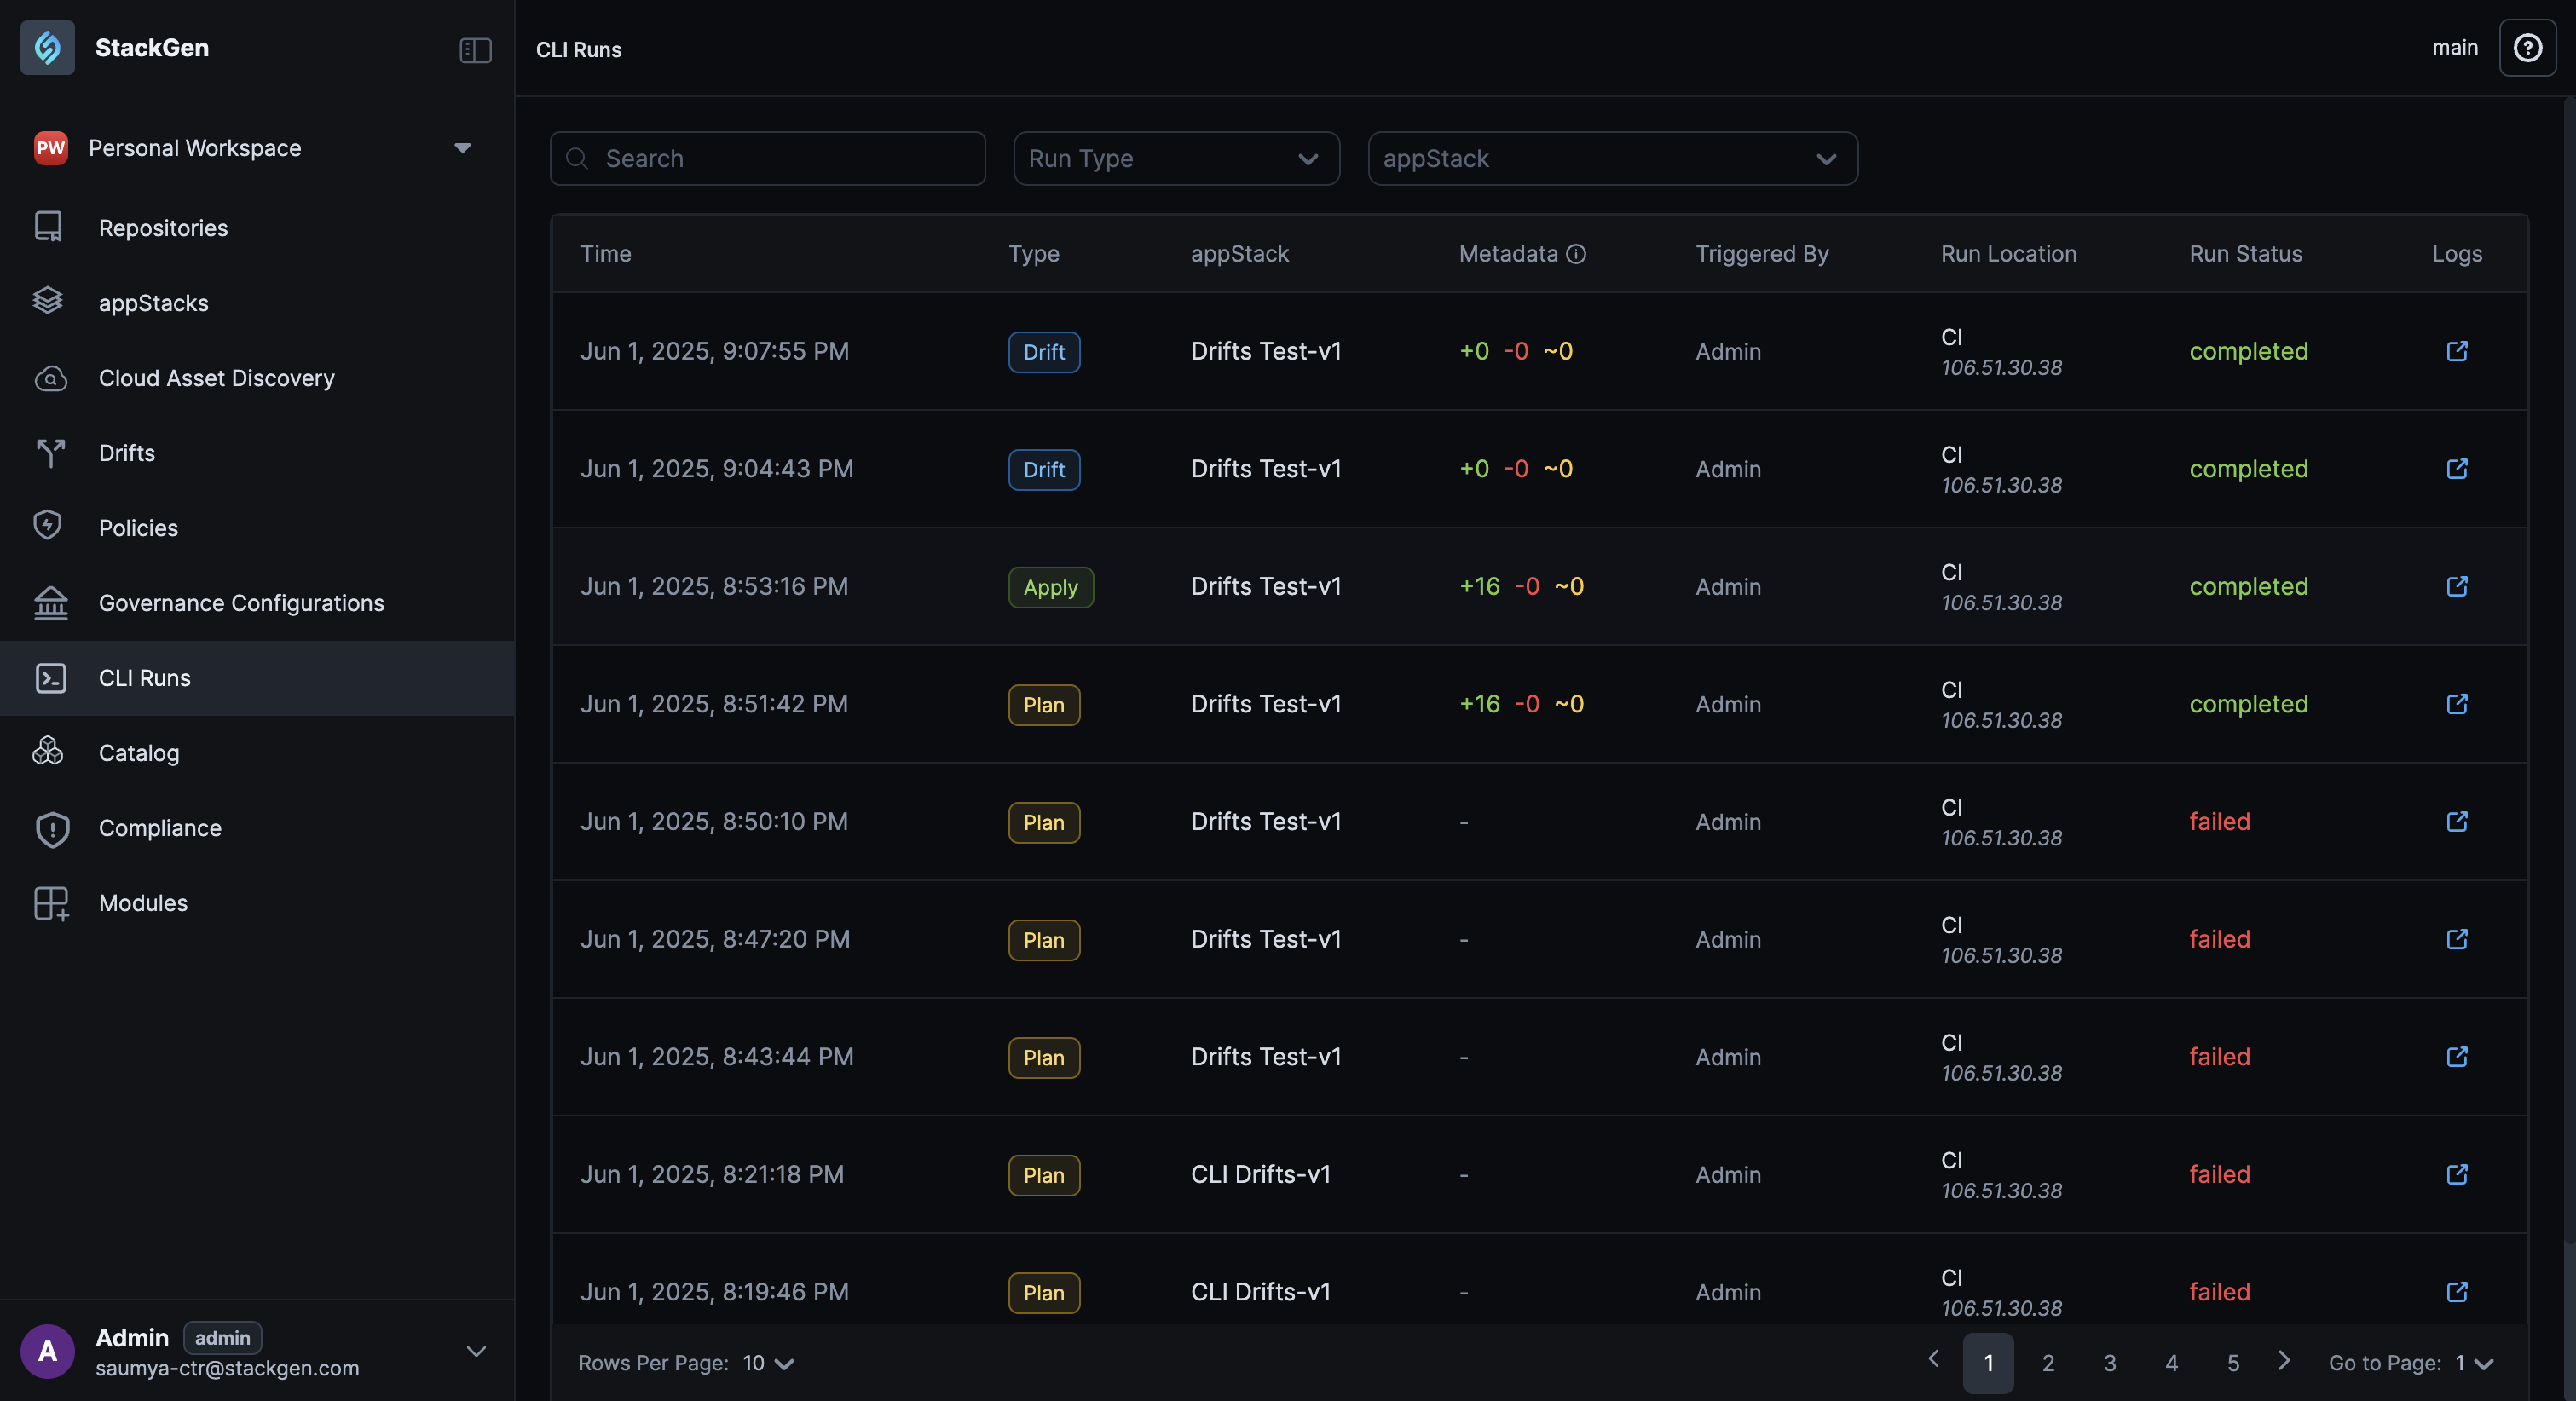Open logs for the 9:07:55 PM run

2457,351
